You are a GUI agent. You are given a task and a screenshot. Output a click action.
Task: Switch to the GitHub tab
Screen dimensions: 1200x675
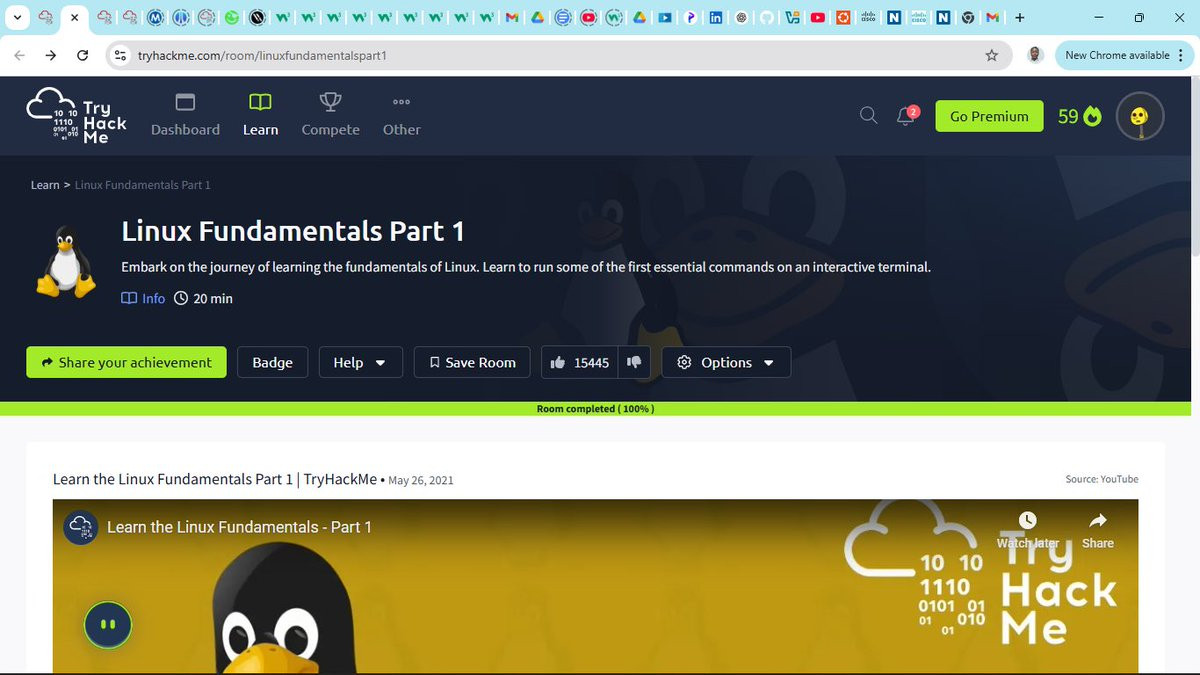[x=767, y=17]
